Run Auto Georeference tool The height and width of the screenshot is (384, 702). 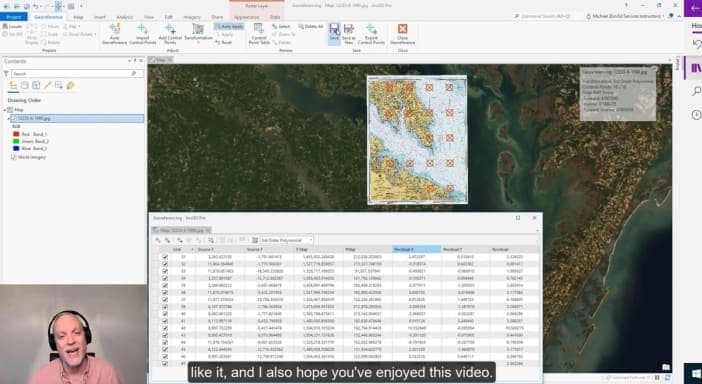click(x=114, y=34)
